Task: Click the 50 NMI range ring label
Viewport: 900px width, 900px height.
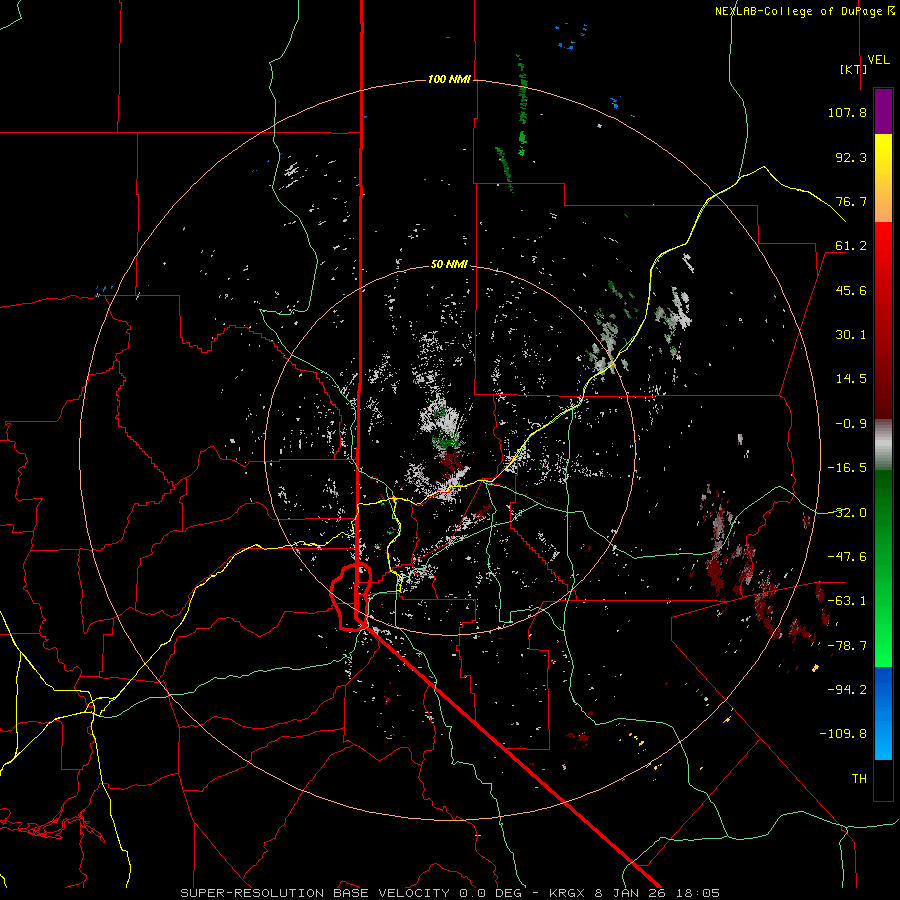Action: tap(449, 264)
